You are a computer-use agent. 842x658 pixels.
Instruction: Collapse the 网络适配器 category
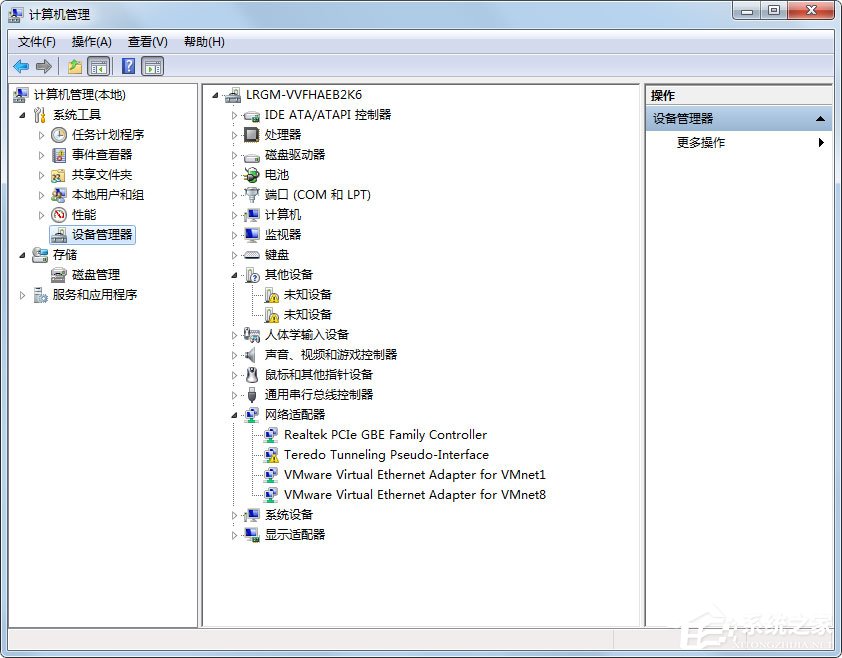[x=234, y=414]
